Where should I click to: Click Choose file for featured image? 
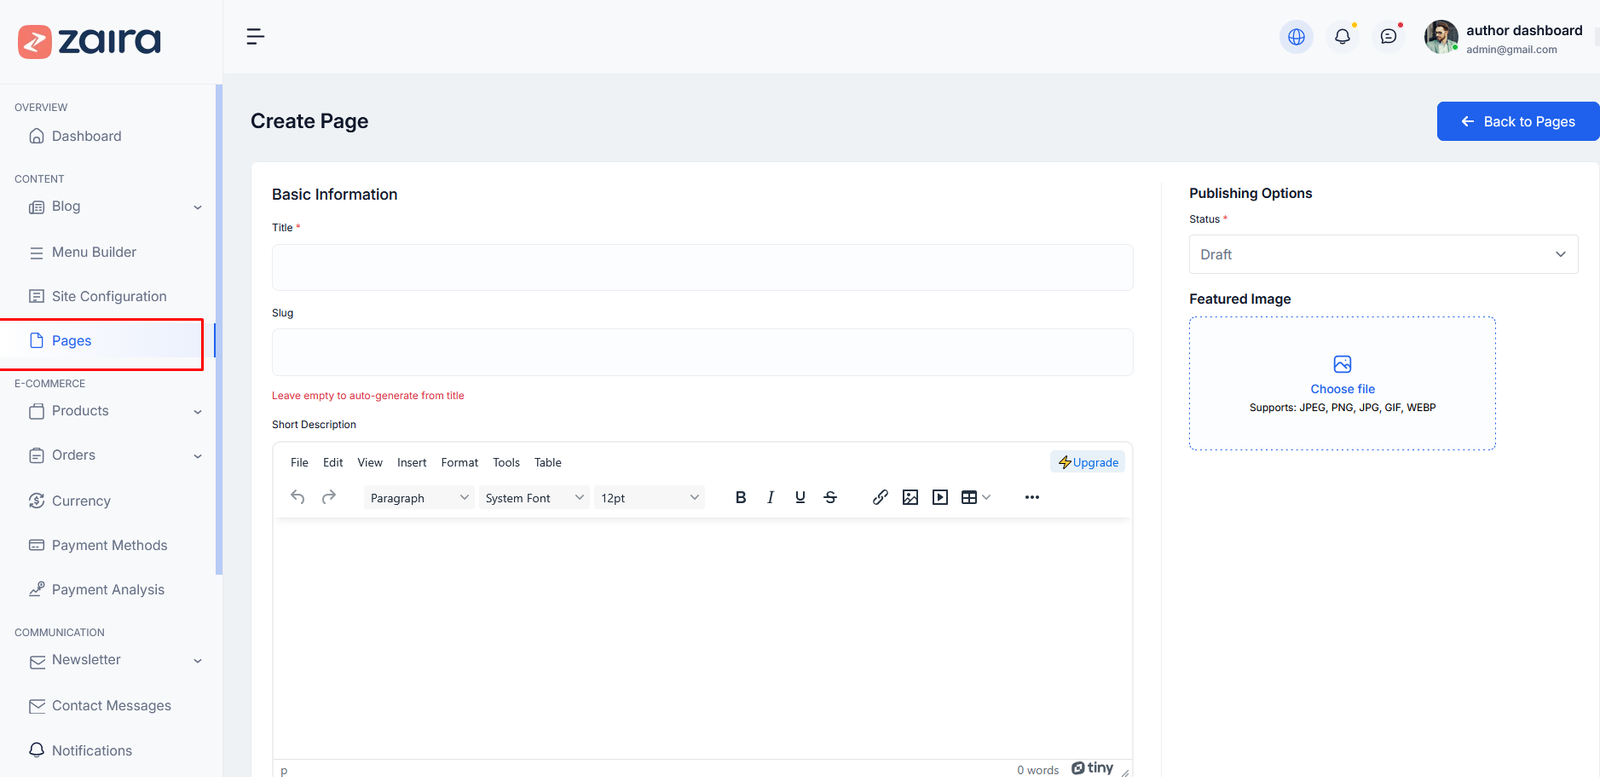pyautogui.click(x=1342, y=389)
